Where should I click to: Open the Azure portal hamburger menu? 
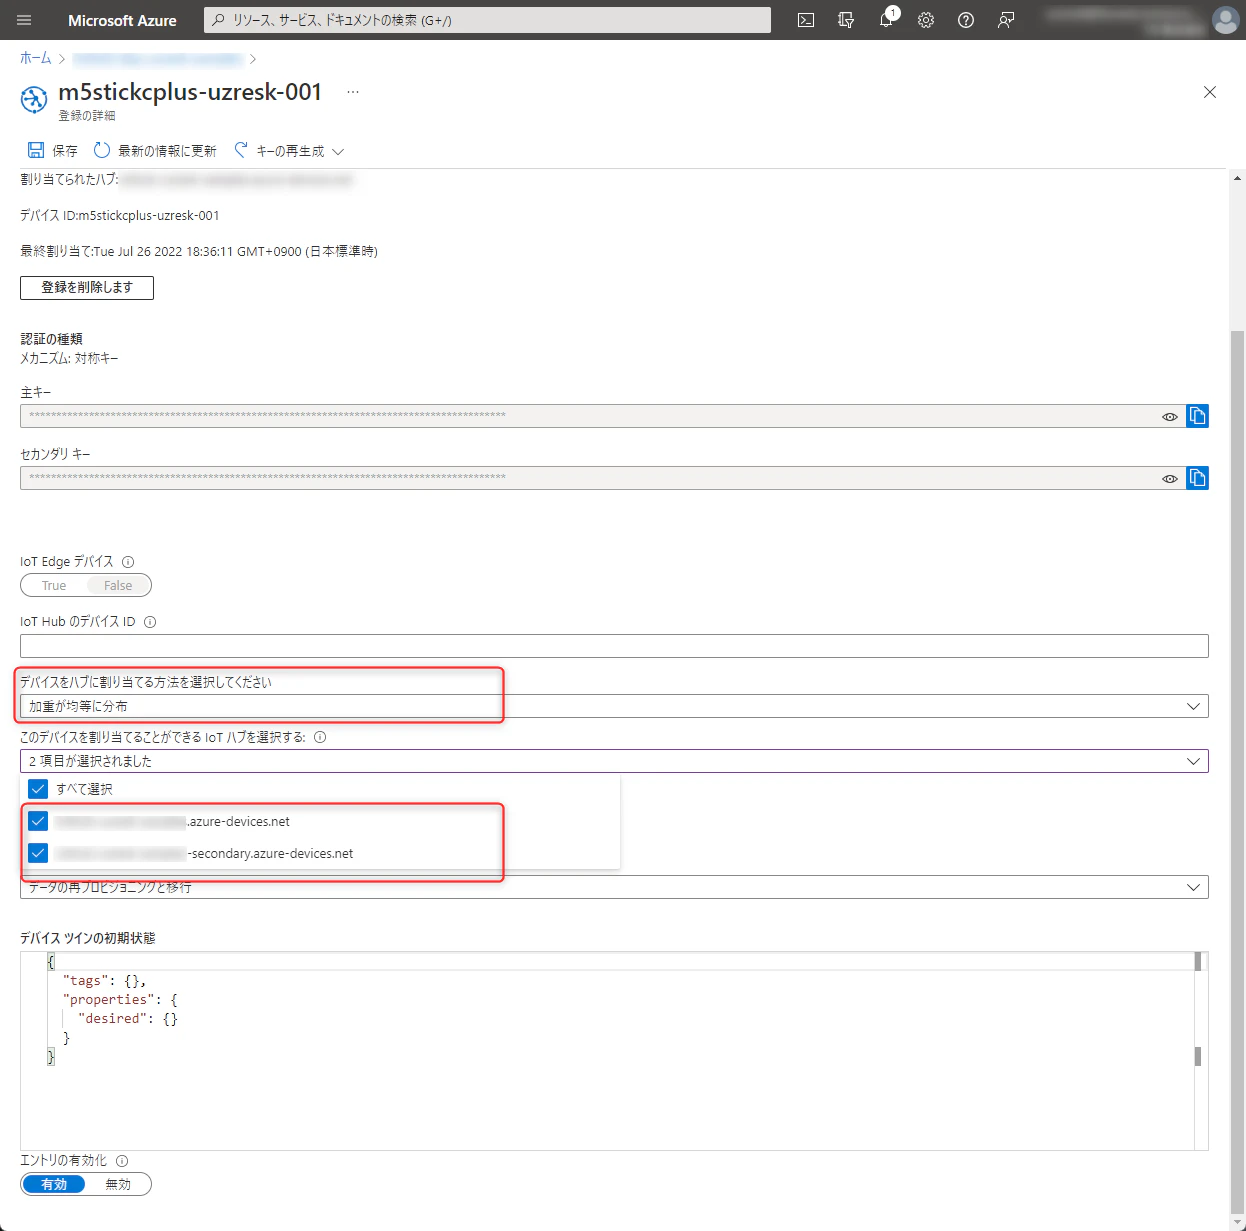tap(24, 20)
